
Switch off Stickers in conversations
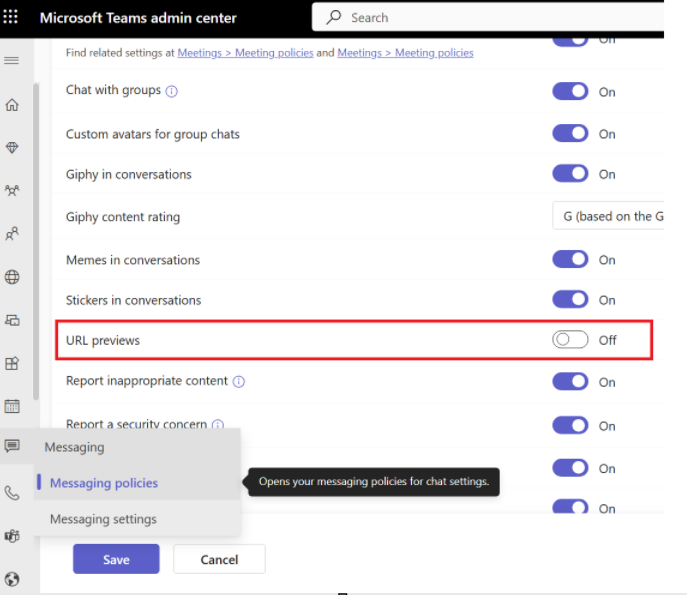pyautogui.click(x=570, y=300)
